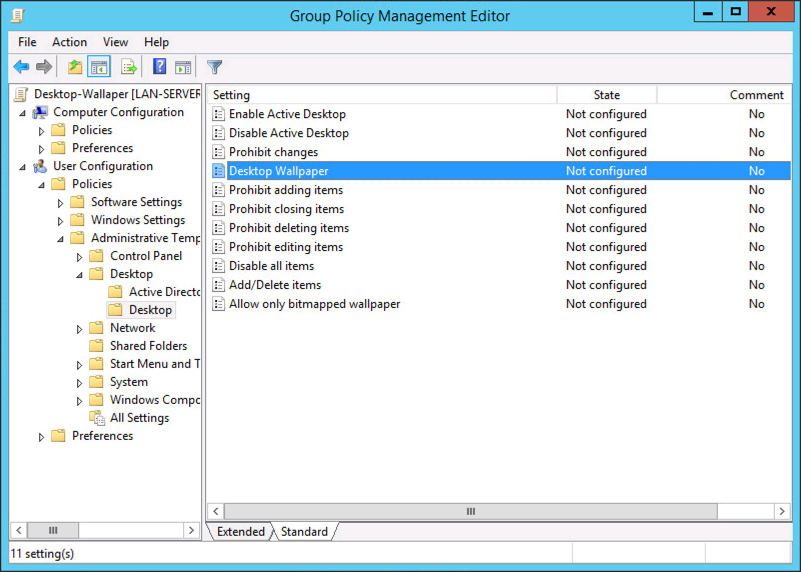Collapse the User Configuration node
Image resolution: width=801 pixels, height=572 pixels.
click(x=22, y=167)
